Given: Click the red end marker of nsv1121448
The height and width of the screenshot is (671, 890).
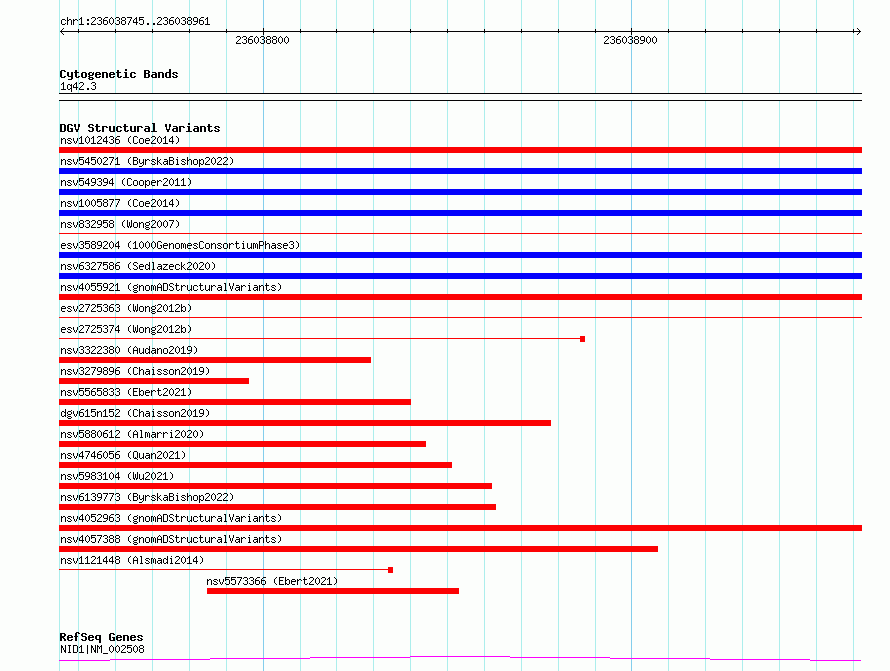Looking at the screenshot, I should coord(391,570).
